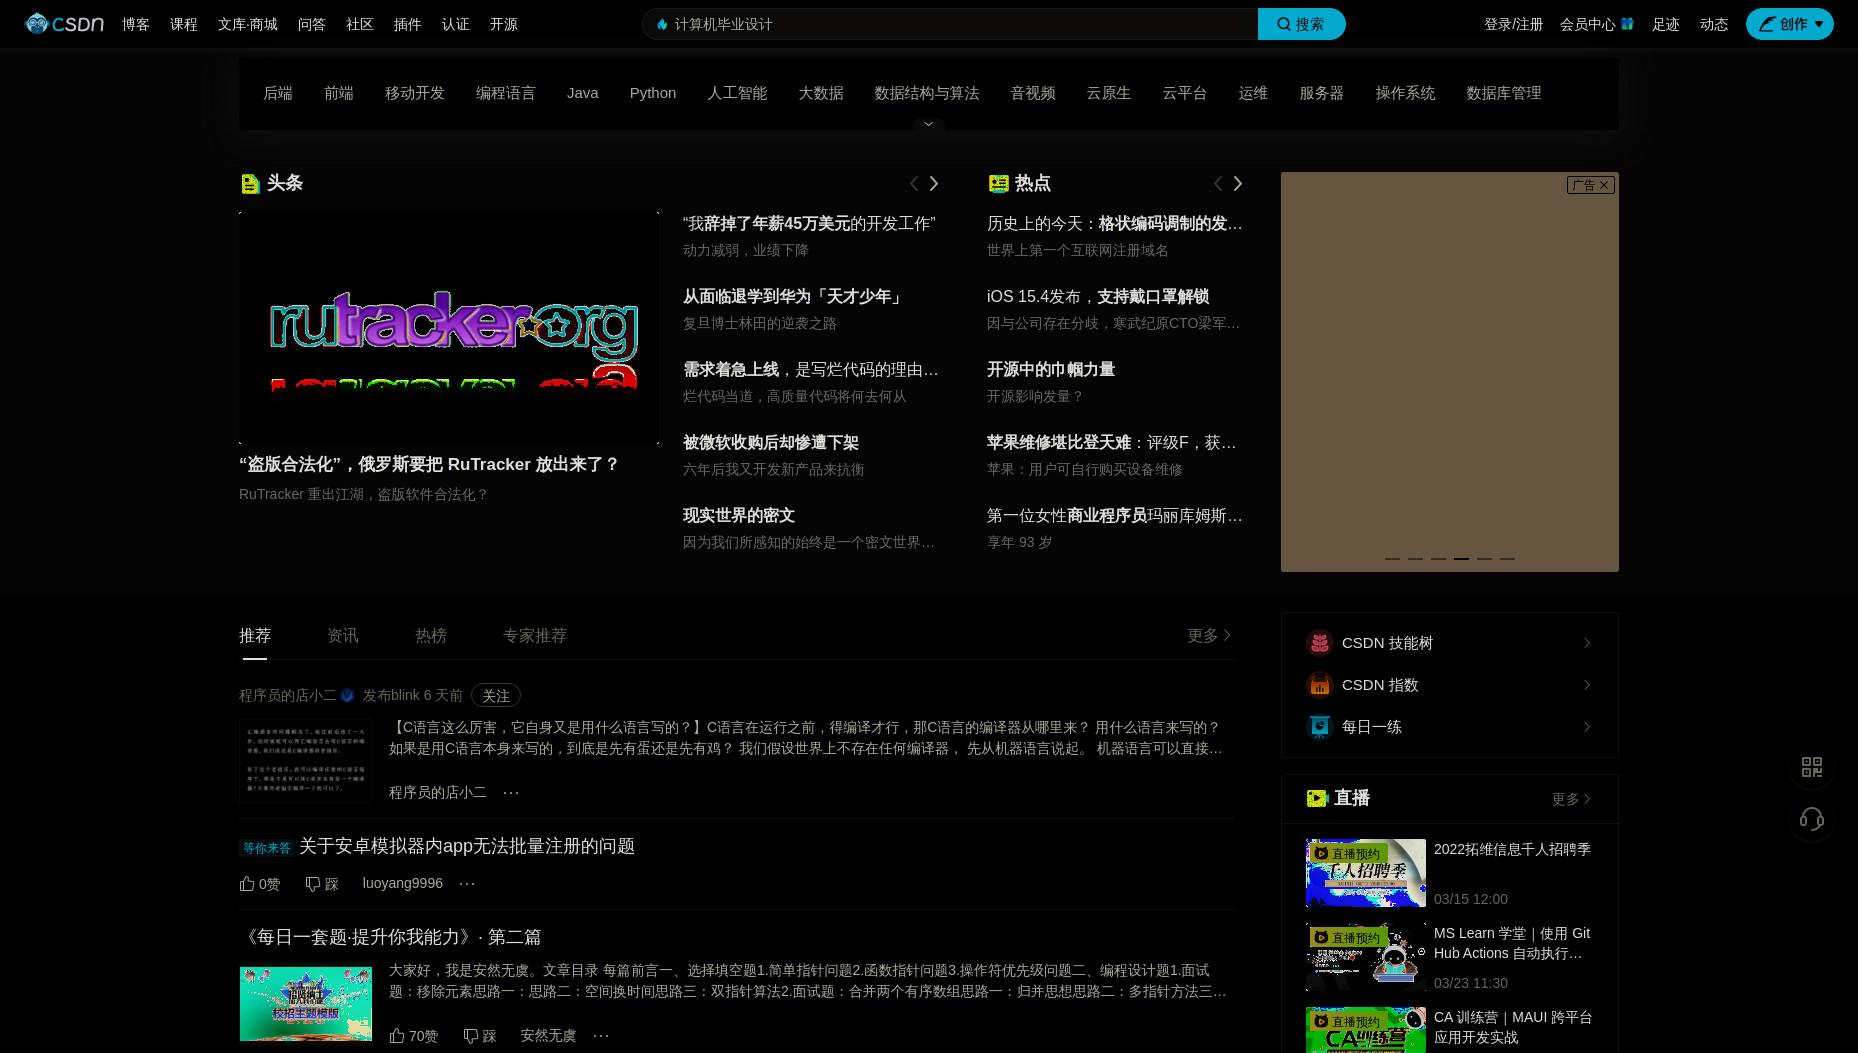
Task: Expand 每日一练 chevron
Action: (1587, 727)
